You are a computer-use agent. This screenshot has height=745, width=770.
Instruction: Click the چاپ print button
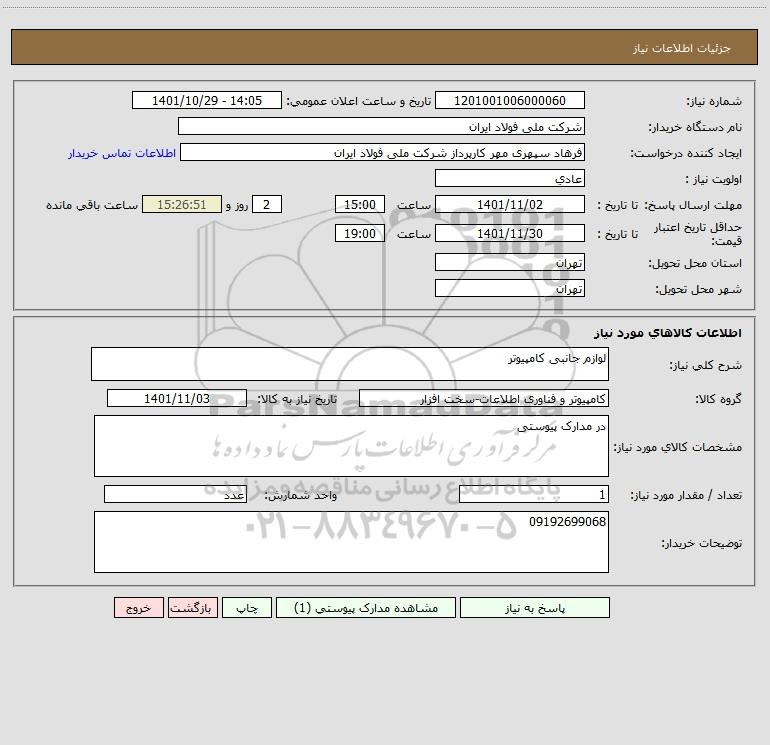247,607
